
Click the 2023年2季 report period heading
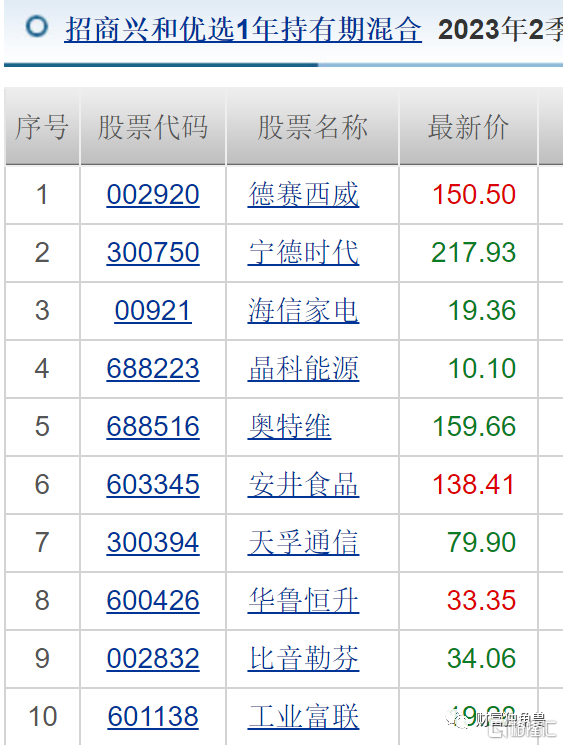point(500,29)
